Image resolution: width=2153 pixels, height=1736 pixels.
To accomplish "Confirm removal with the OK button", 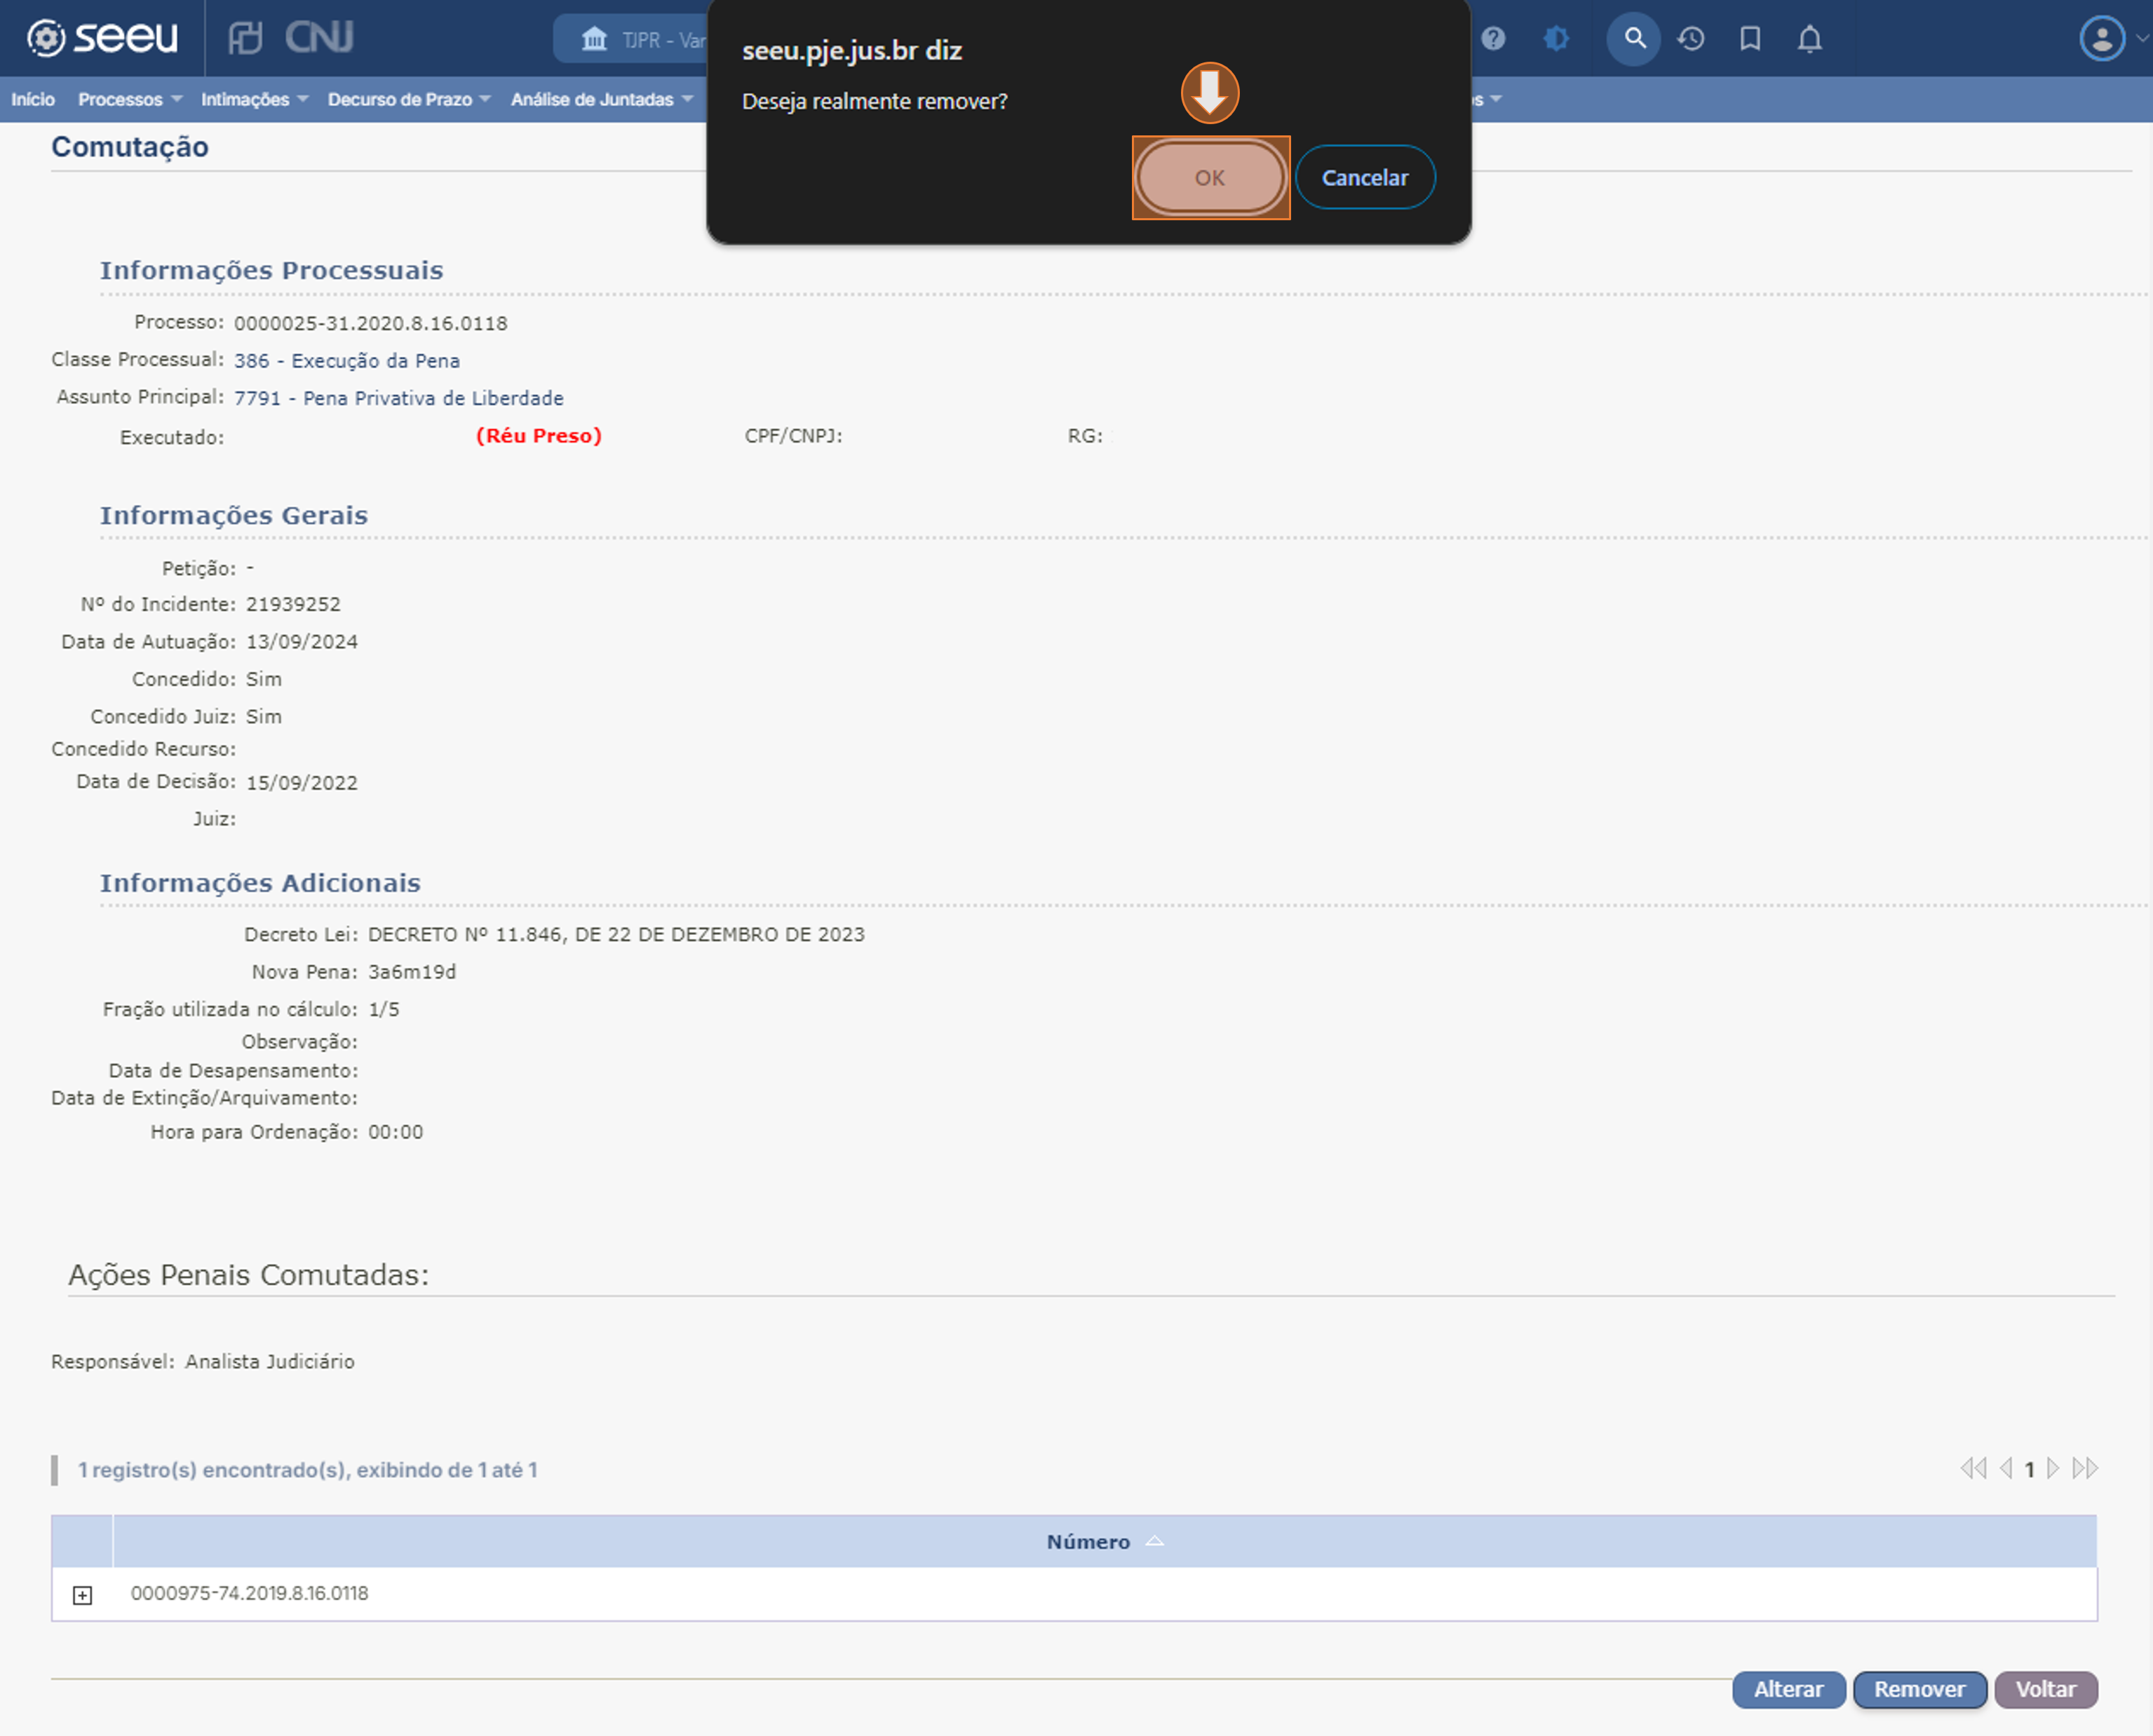I will tap(1210, 177).
